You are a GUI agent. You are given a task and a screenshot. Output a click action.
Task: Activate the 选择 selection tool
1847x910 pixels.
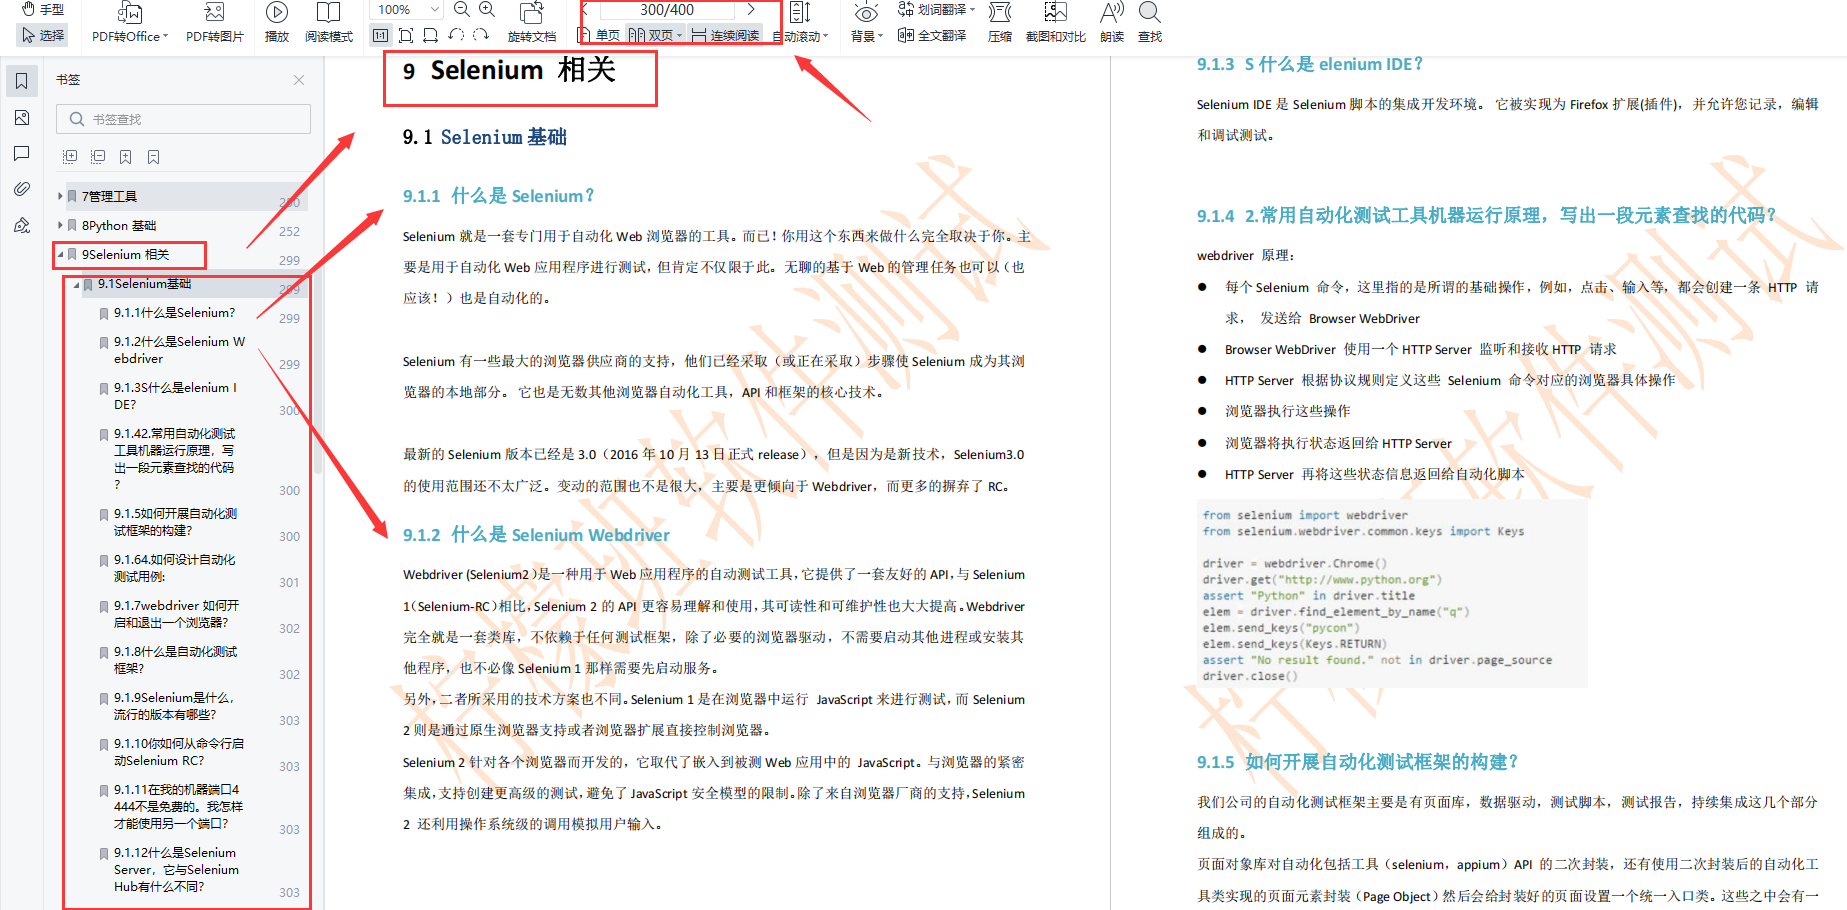(43, 35)
